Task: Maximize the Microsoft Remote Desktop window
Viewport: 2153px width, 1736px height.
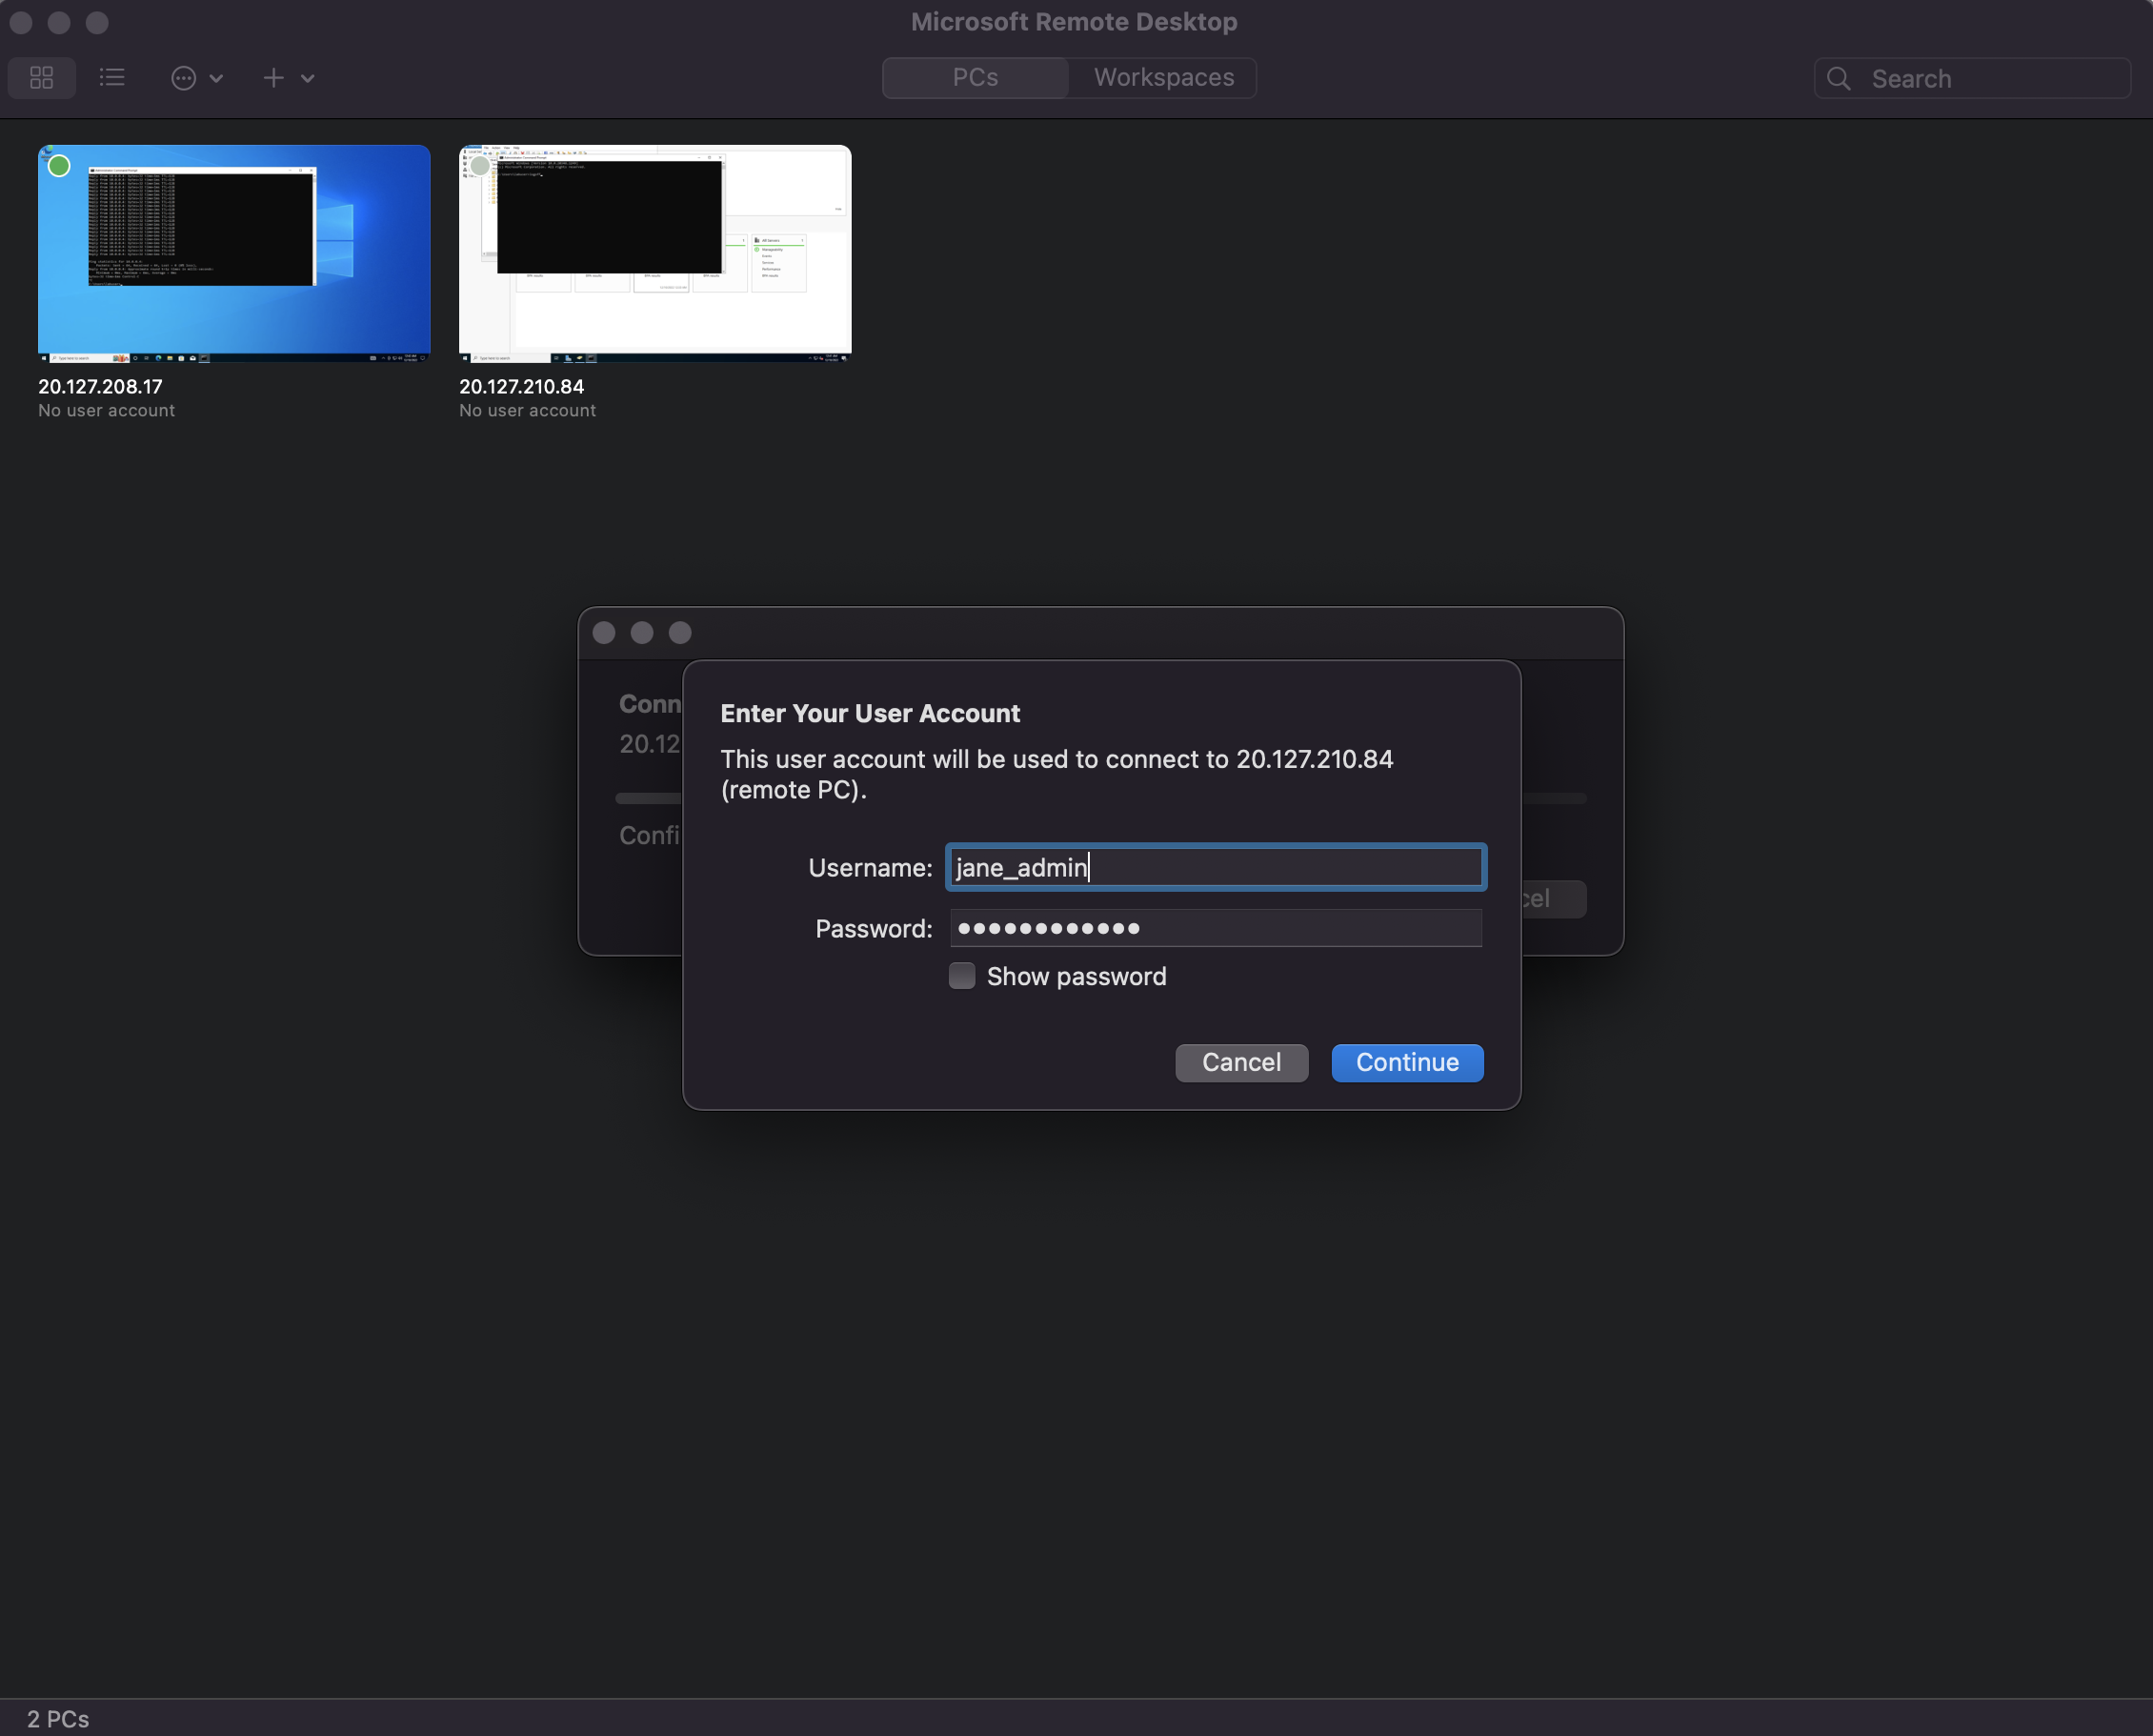Action: coord(97,22)
